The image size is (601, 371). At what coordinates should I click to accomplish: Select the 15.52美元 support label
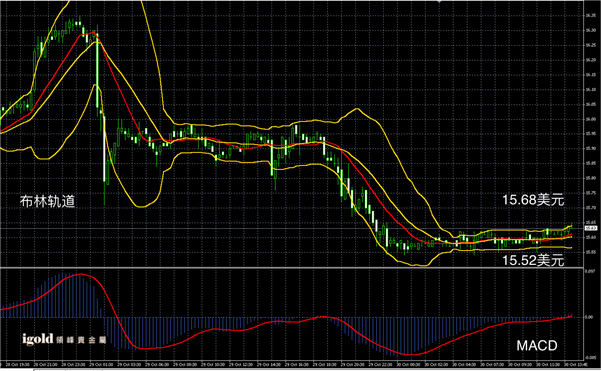coord(533,260)
